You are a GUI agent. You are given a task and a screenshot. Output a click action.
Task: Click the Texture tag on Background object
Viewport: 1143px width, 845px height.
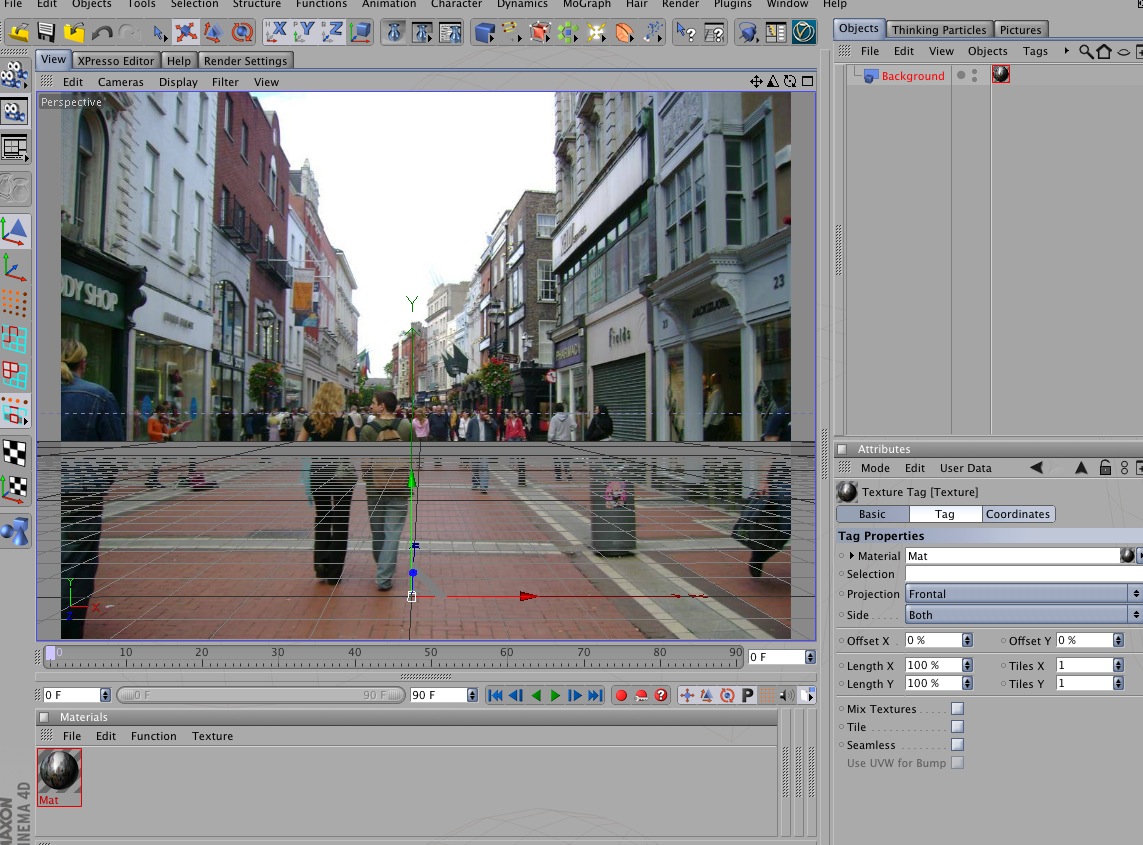1000,75
